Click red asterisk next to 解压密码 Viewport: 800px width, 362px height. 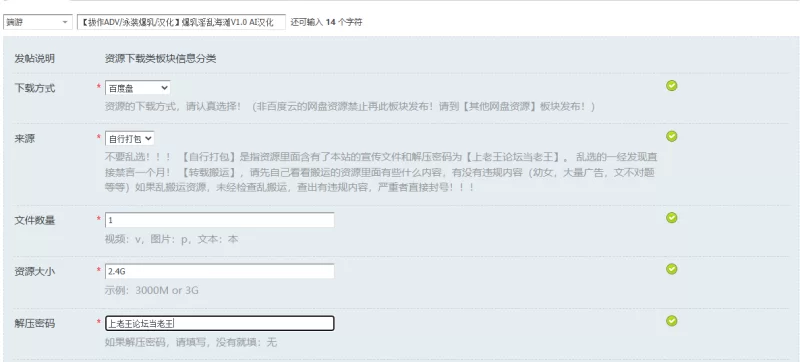click(x=98, y=322)
